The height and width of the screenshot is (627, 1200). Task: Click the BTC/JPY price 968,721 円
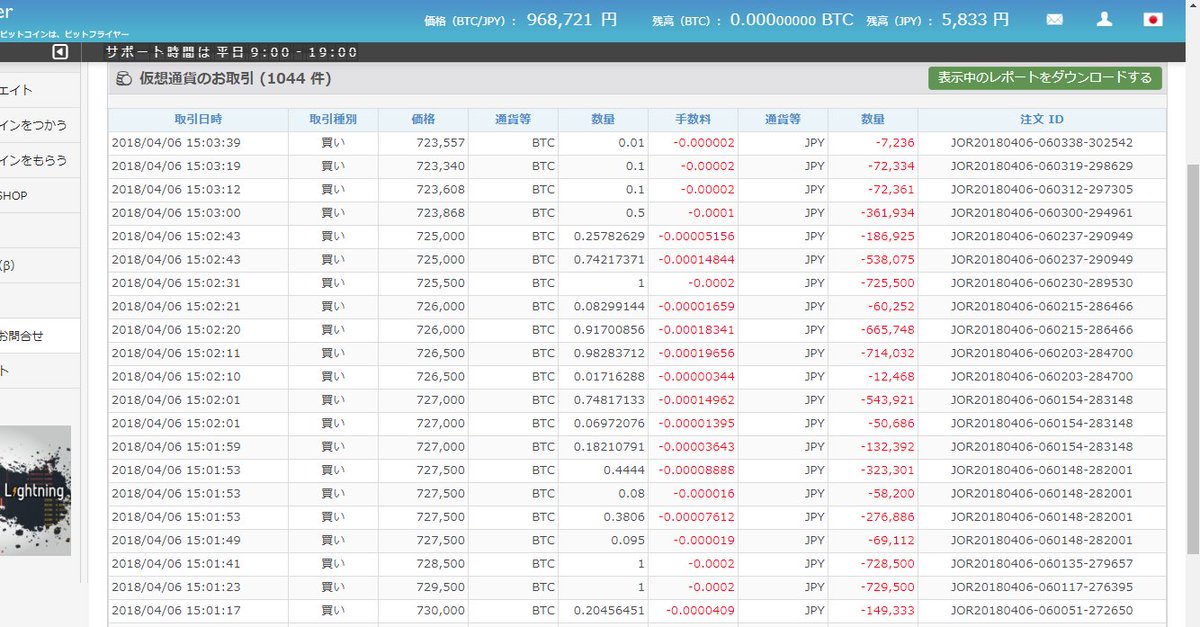pos(572,19)
